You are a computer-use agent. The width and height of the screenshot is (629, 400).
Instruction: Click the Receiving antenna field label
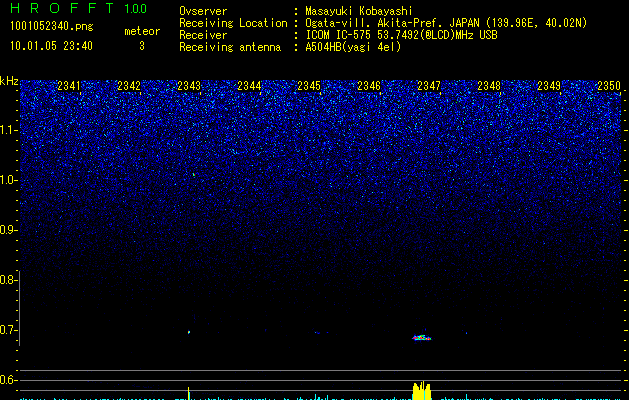tap(230, 47)
